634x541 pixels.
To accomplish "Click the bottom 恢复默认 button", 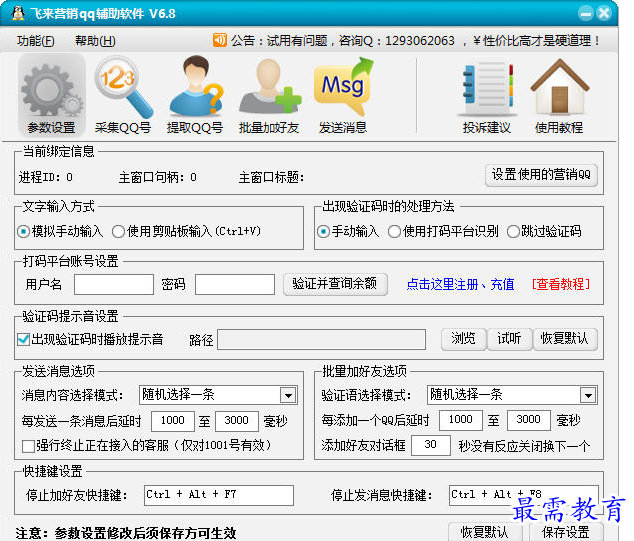I will click(485, 532).
